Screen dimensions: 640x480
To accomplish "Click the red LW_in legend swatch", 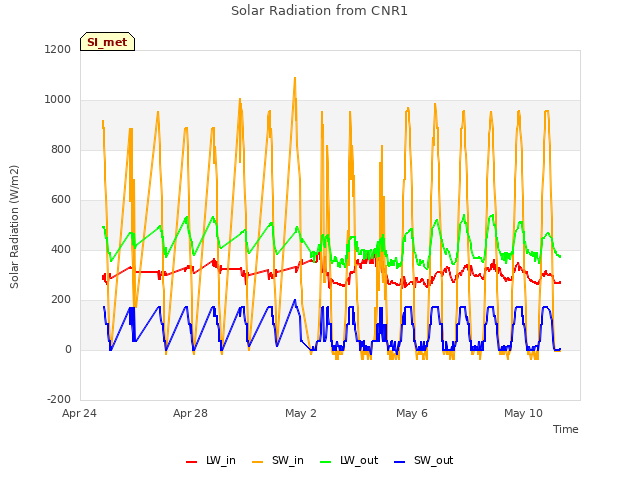I will [191, 462].
